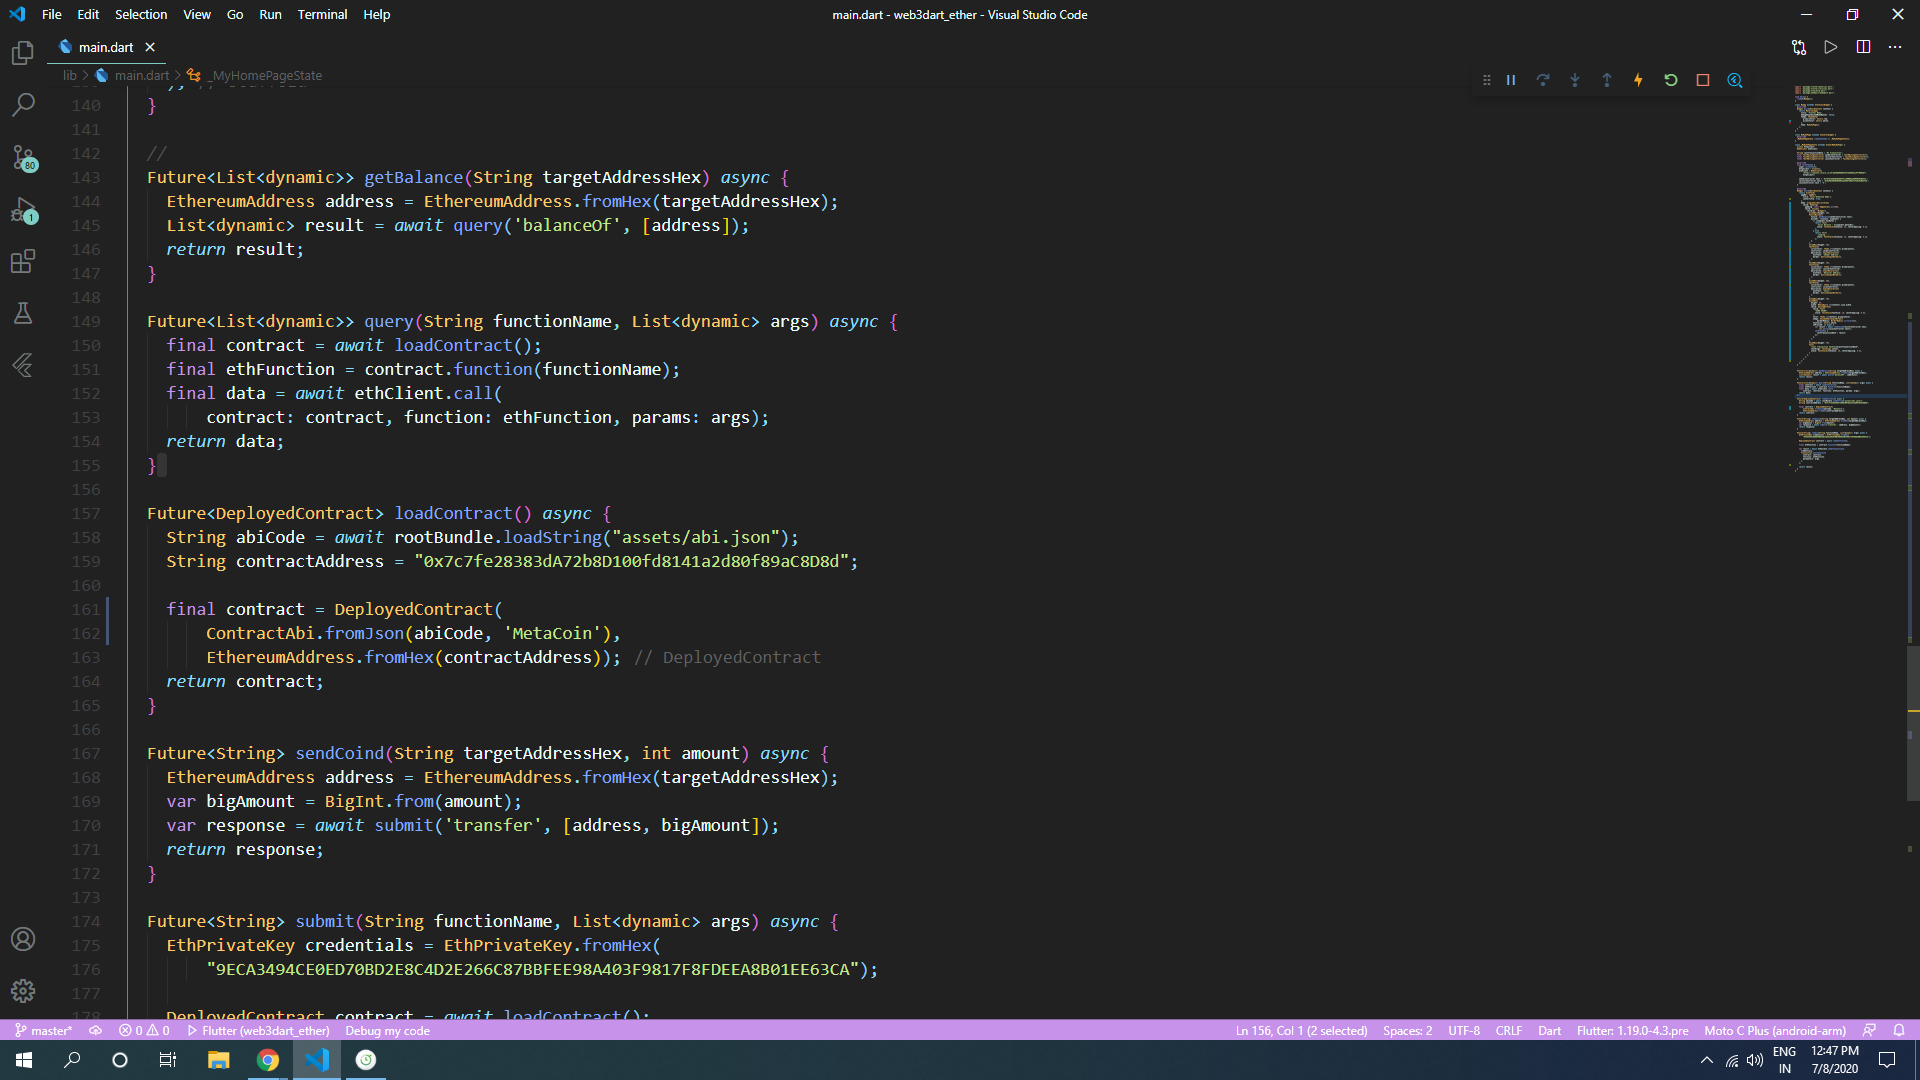
Task: Click the editor vertical scrollbar thumb
Action: (1913, 722)
